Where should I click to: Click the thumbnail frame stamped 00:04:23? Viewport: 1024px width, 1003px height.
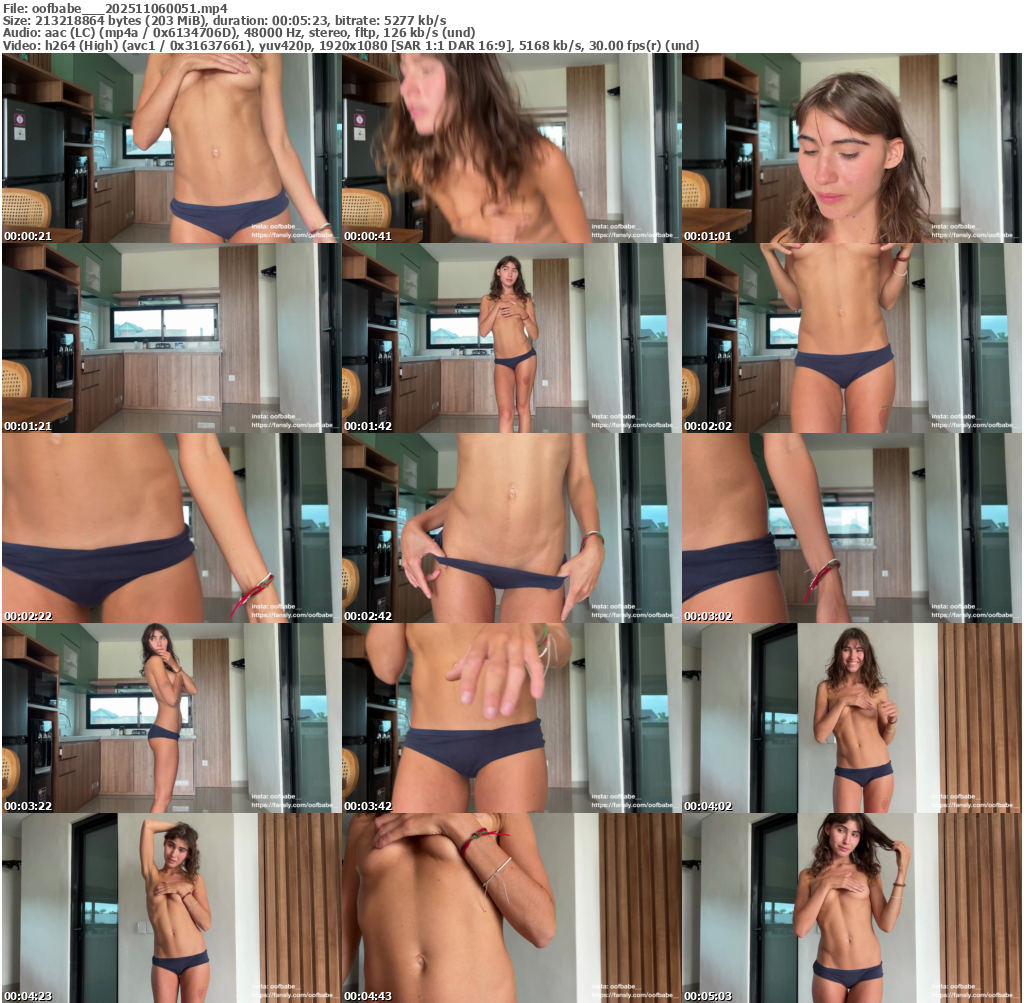coord(172,908)
